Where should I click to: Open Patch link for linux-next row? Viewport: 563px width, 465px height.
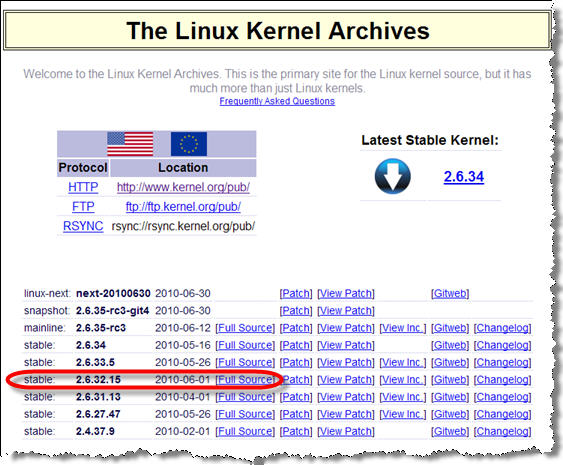[x=296, y=293]
